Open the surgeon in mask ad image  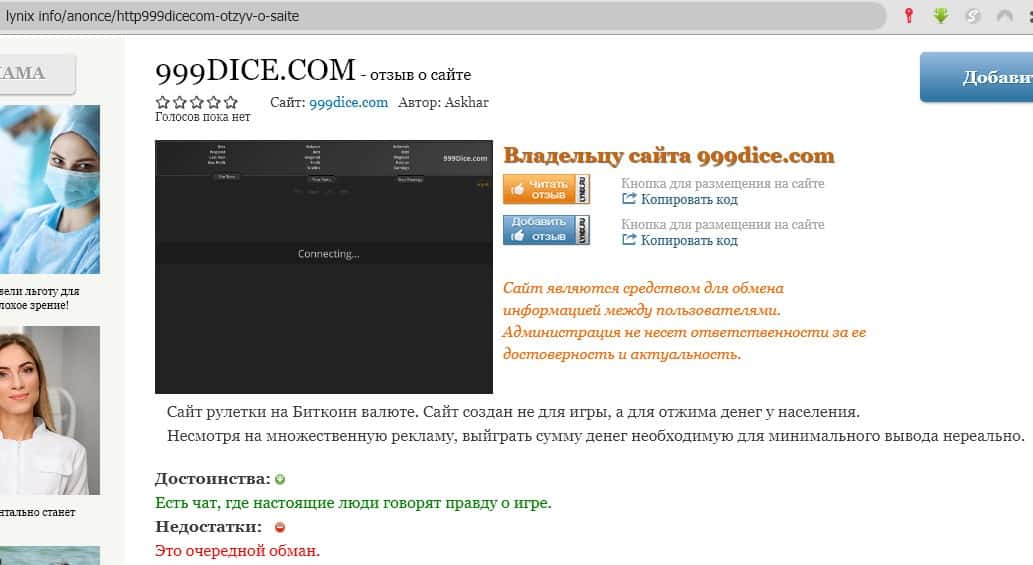[x=50, y=189]
